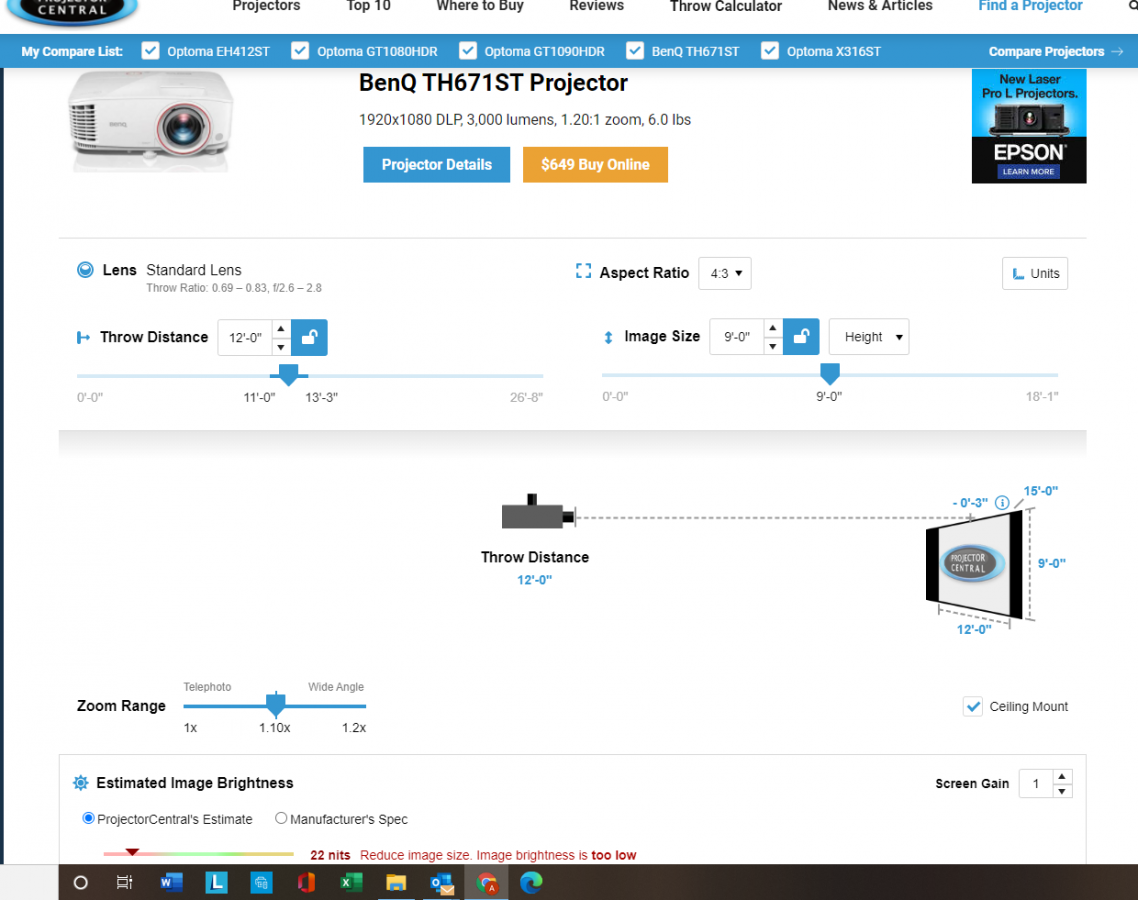Screen dimensions: 1138x900
Task: Uncheck Optoma EH412ST in compare list
Action: coord(150,51)
